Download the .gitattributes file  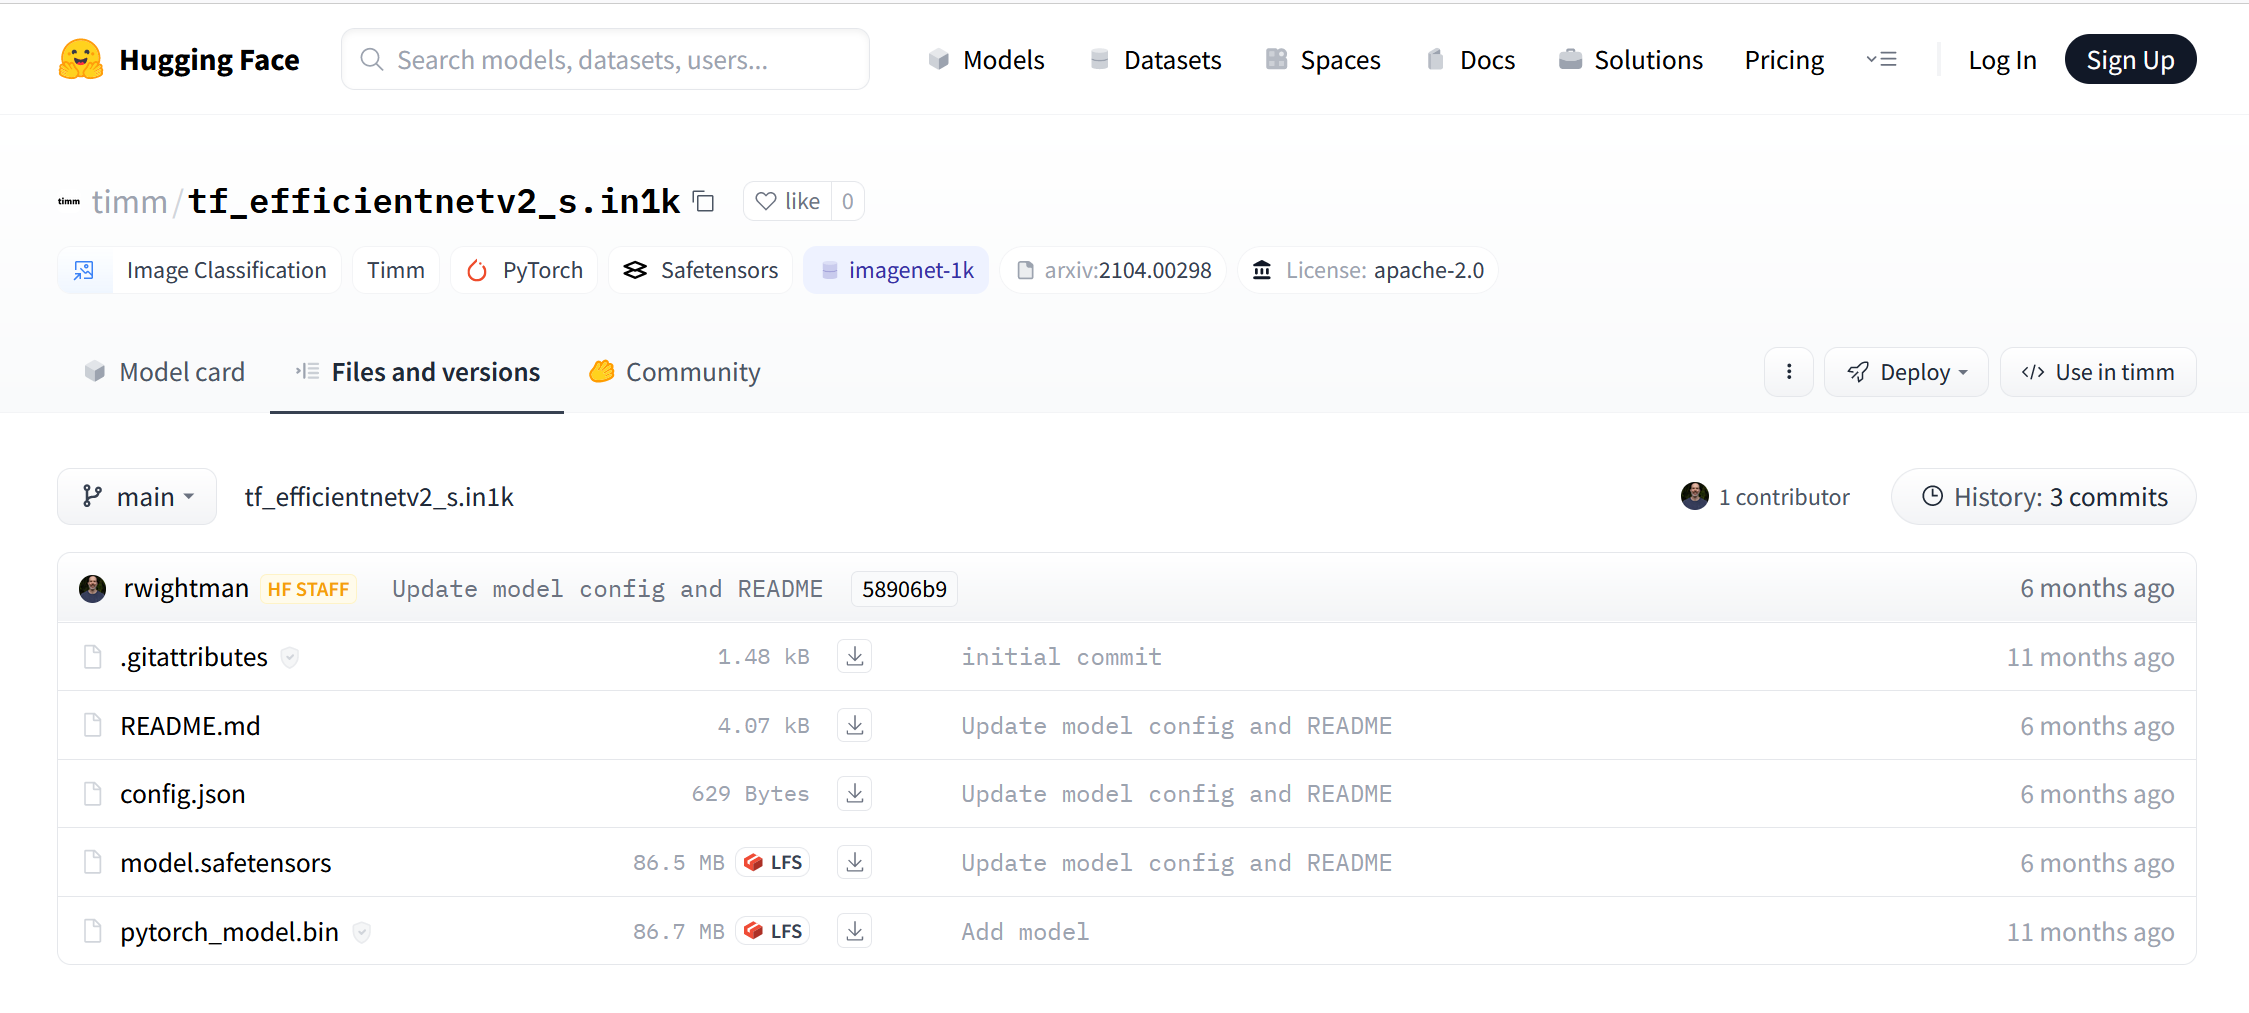854,657
